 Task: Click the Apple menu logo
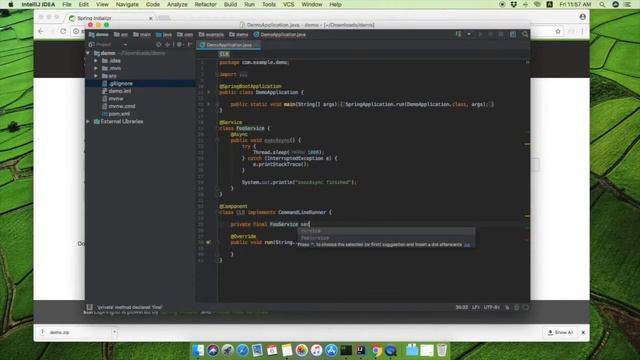click(x=11, y=4)
